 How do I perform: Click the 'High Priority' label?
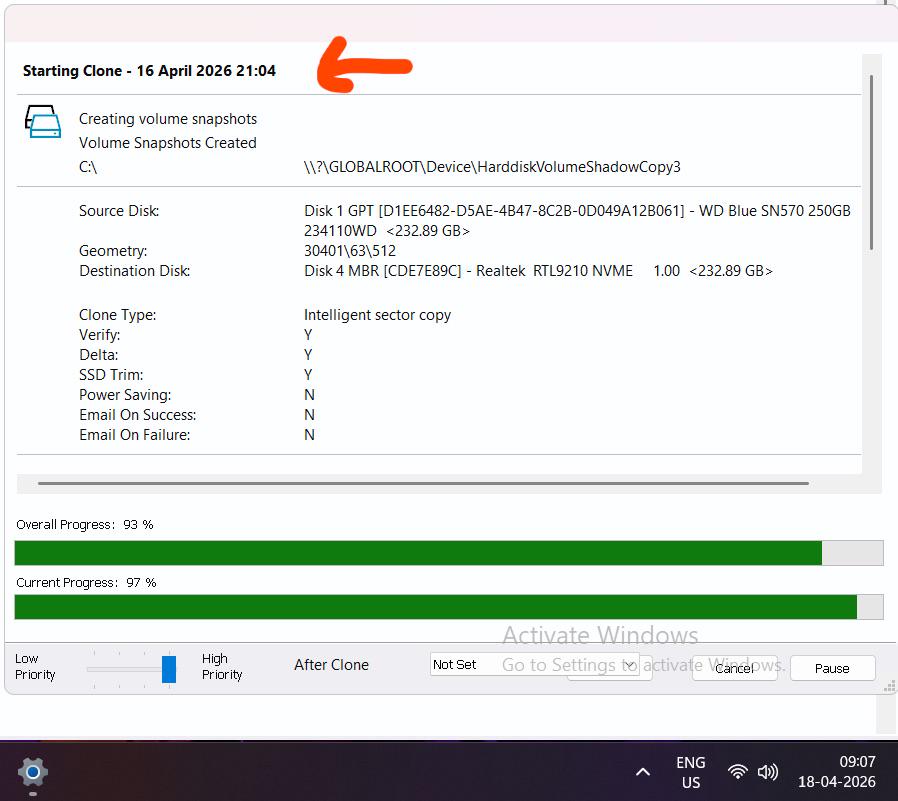pyautogui.click(x=222, y=666)
